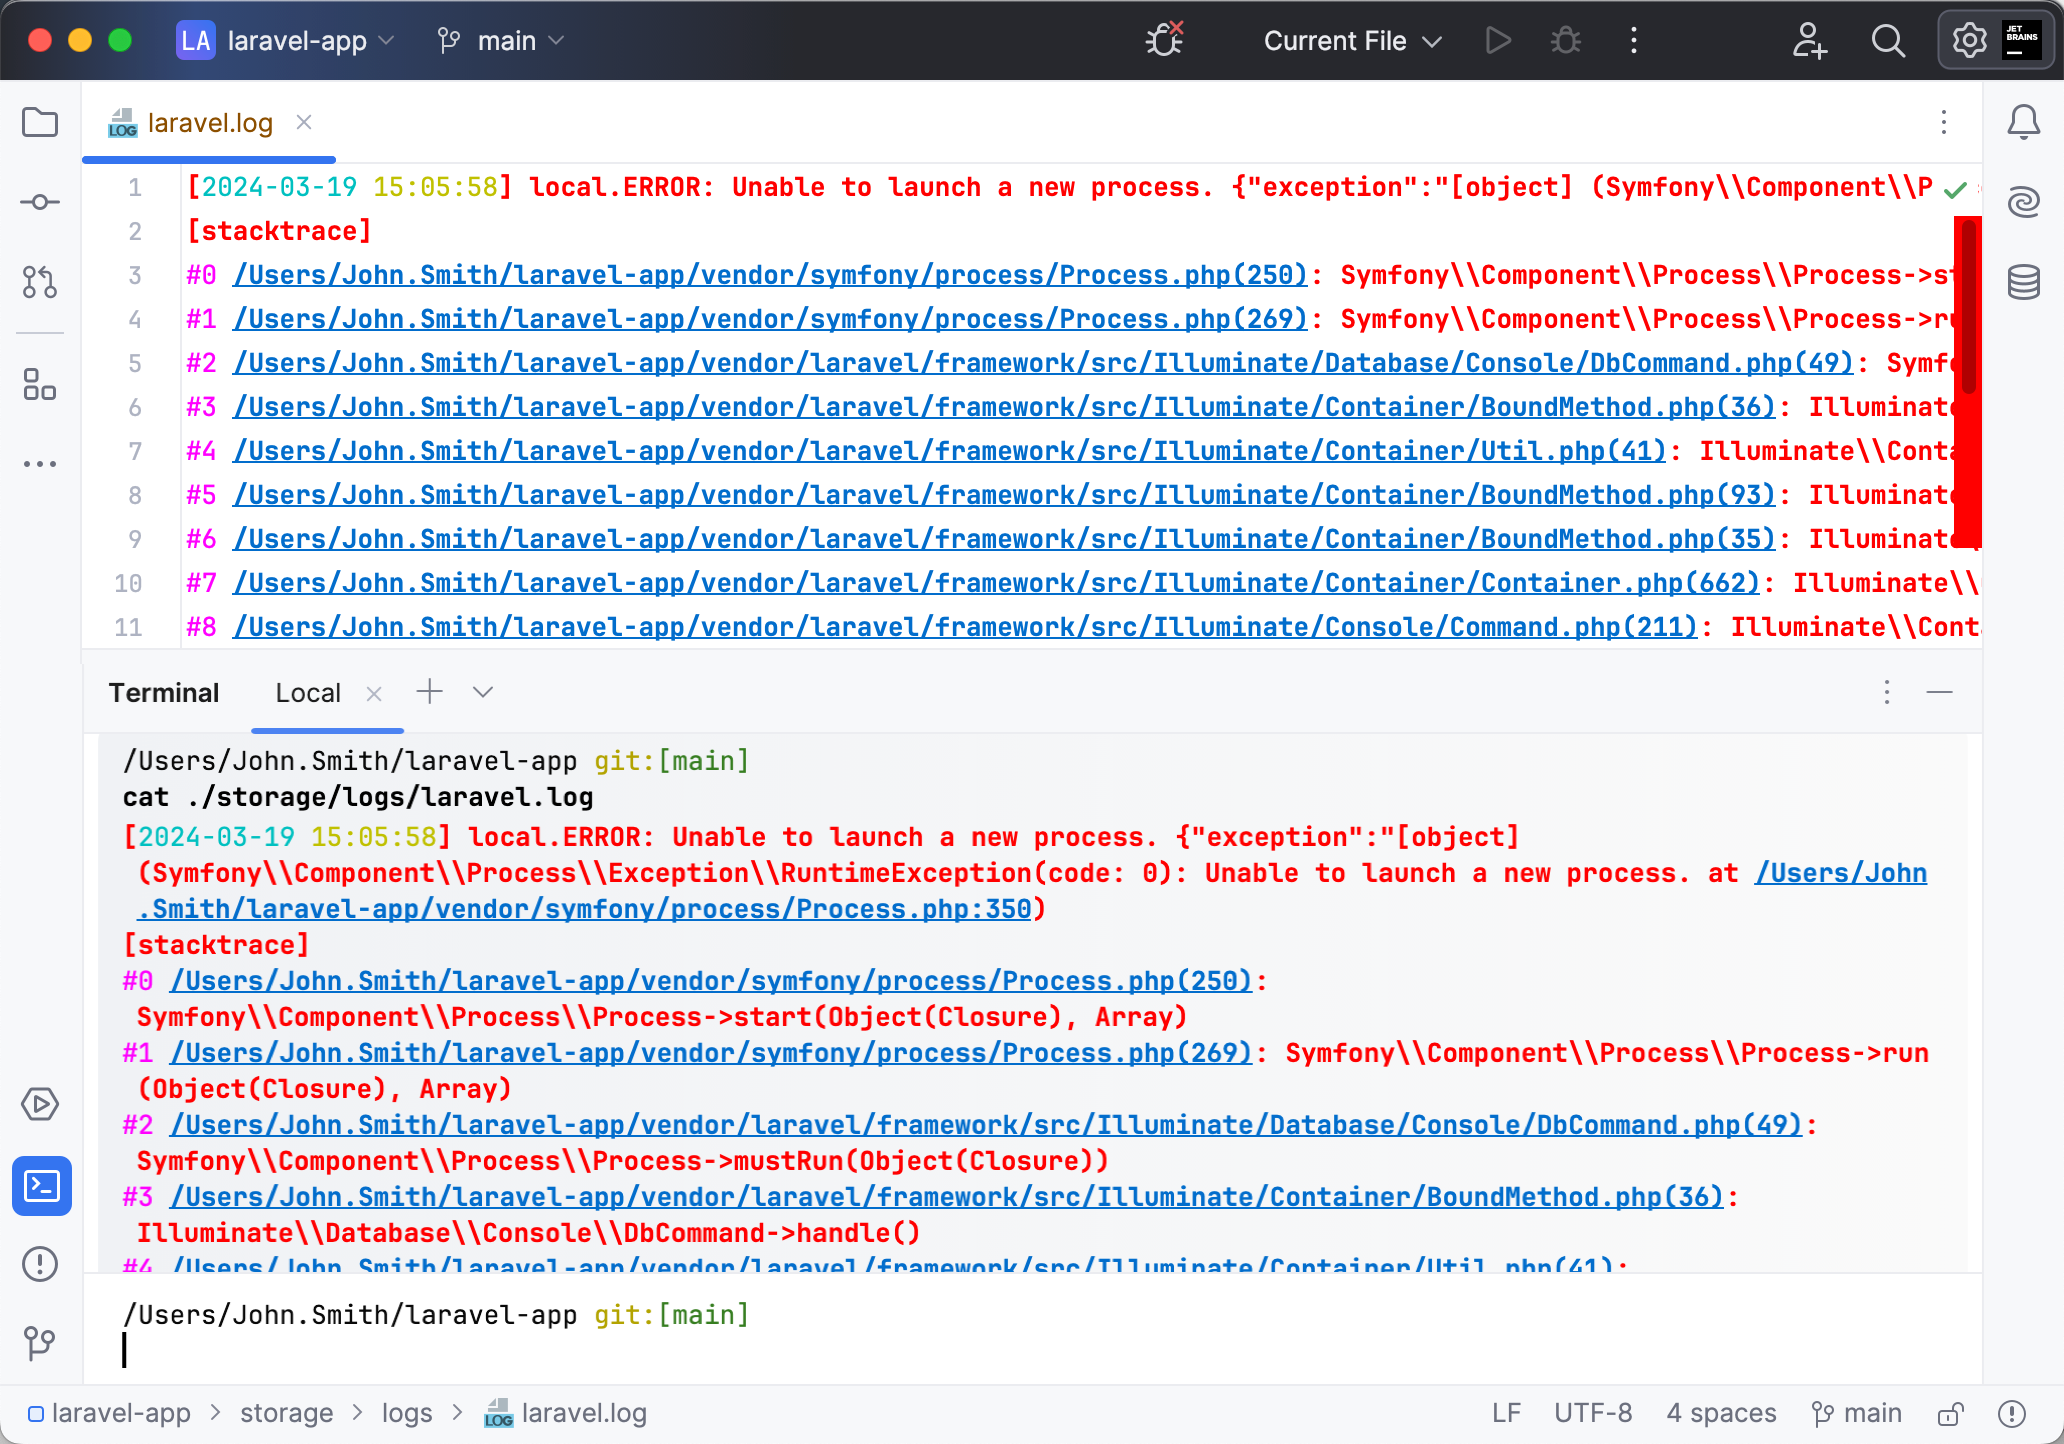Open IDE Settings with the gear icon
2064x1444 pixels.
1968,40
